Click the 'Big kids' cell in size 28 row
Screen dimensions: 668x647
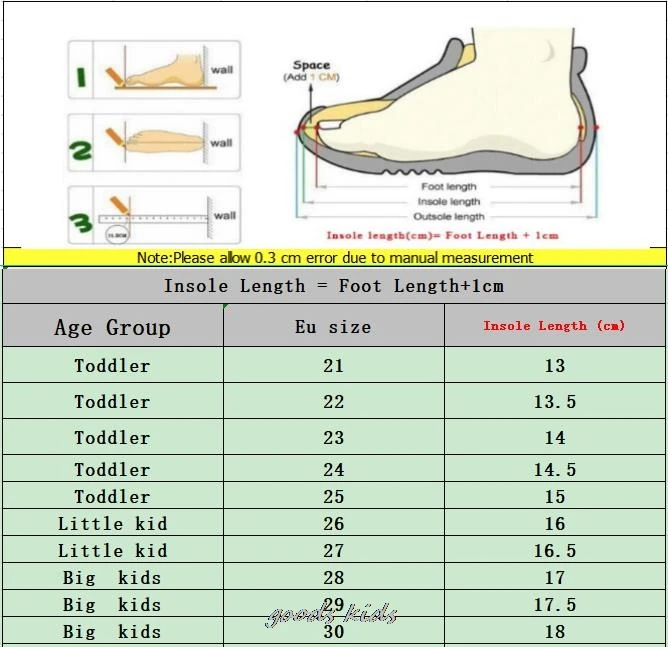click(113, 577)
